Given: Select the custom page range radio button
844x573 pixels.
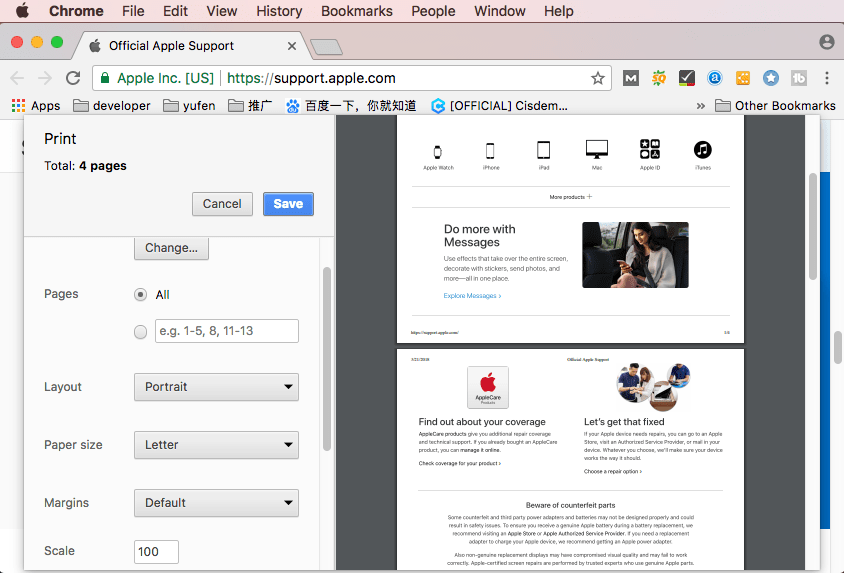Looking at the screenshot, I should coord(141,332).
